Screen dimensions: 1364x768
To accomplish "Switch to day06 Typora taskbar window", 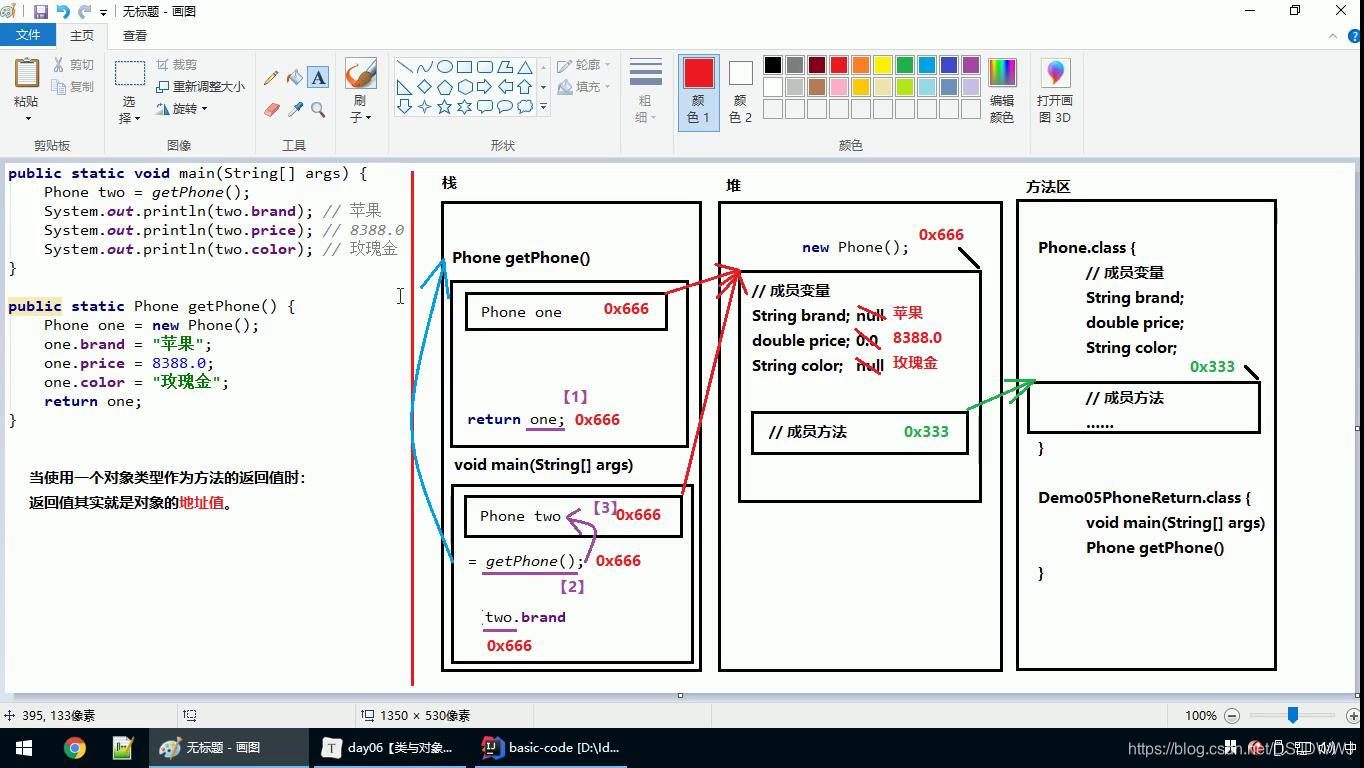I will tap(390, 748).
